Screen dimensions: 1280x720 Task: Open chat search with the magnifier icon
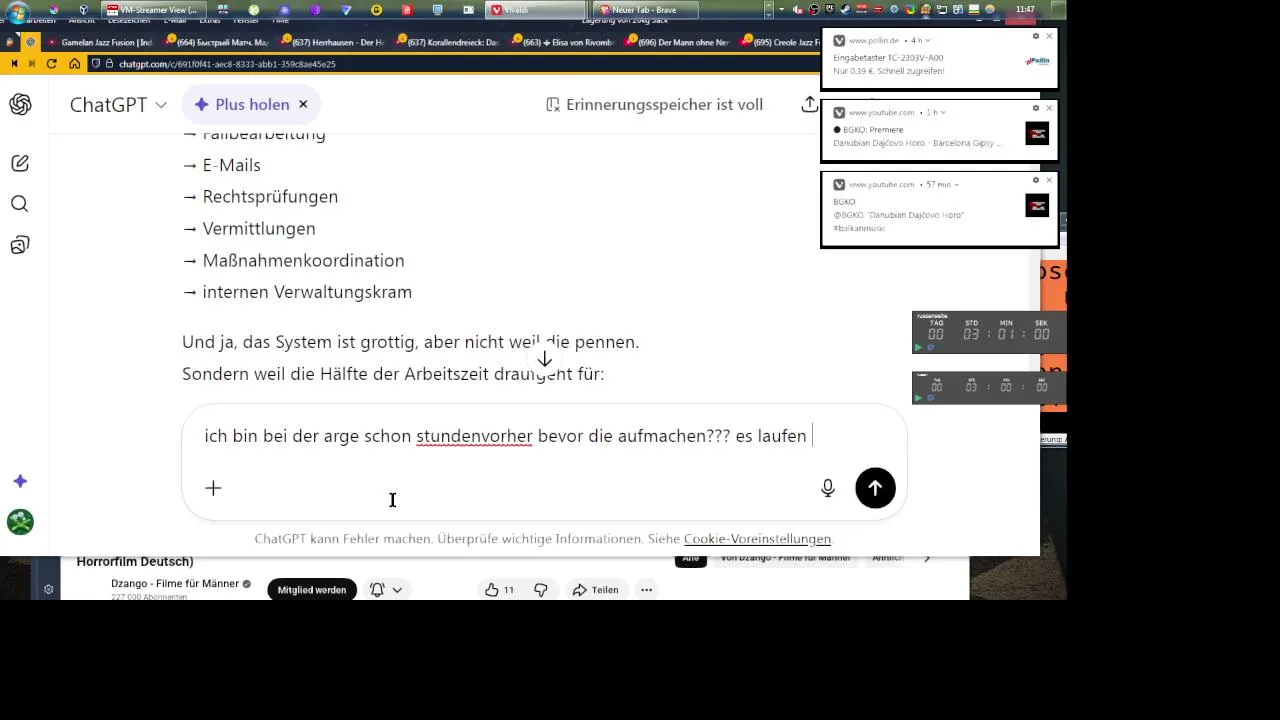point(20,204)
